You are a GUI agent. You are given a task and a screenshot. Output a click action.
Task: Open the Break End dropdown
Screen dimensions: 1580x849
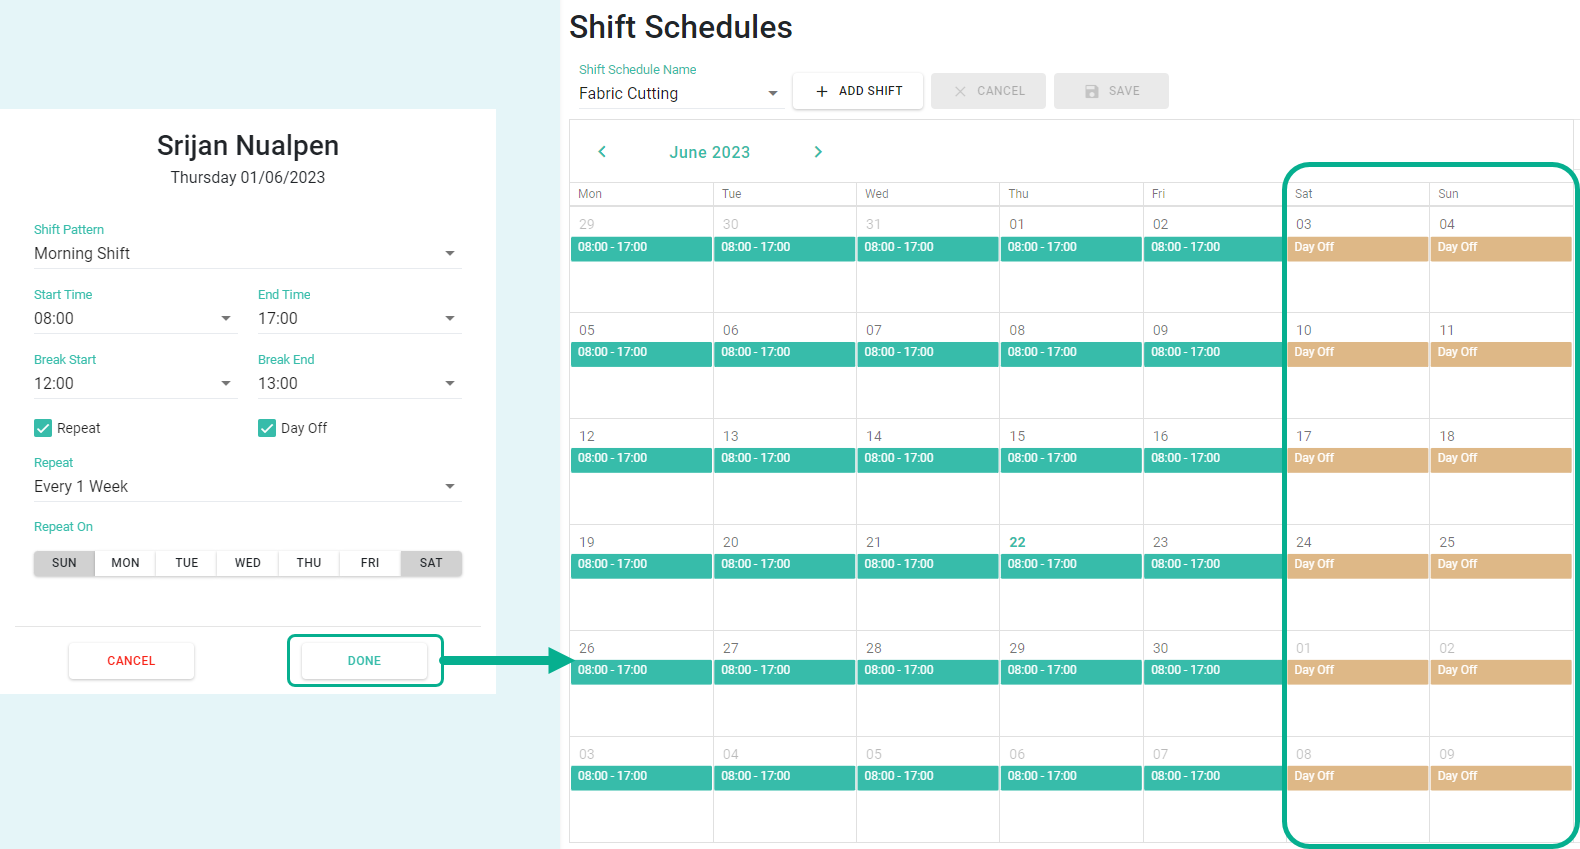click(x=360, y=384)
